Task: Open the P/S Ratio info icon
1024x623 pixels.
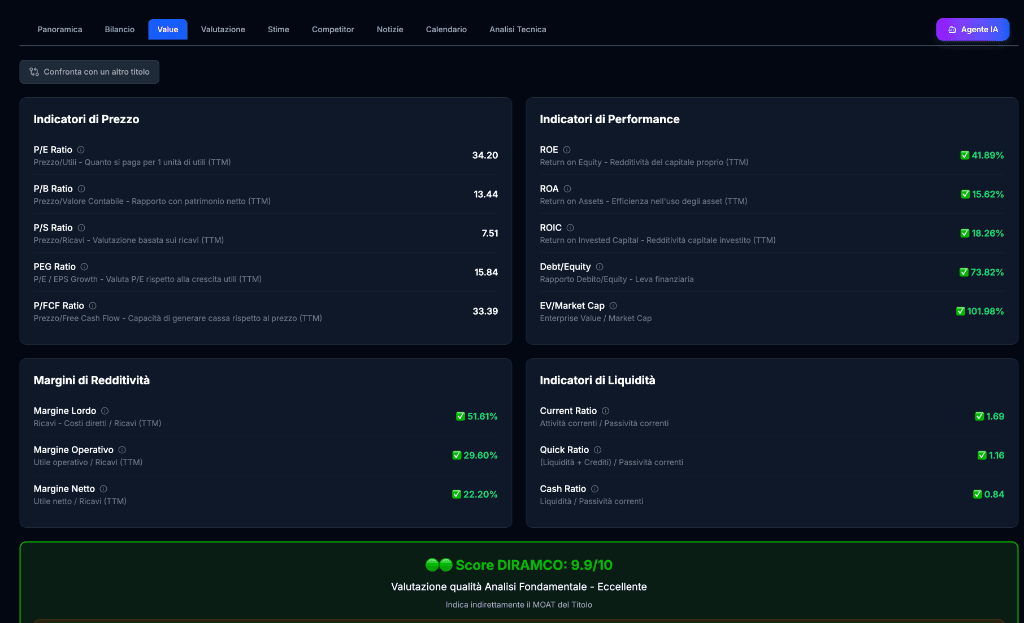Action: [x=82, y=228]
